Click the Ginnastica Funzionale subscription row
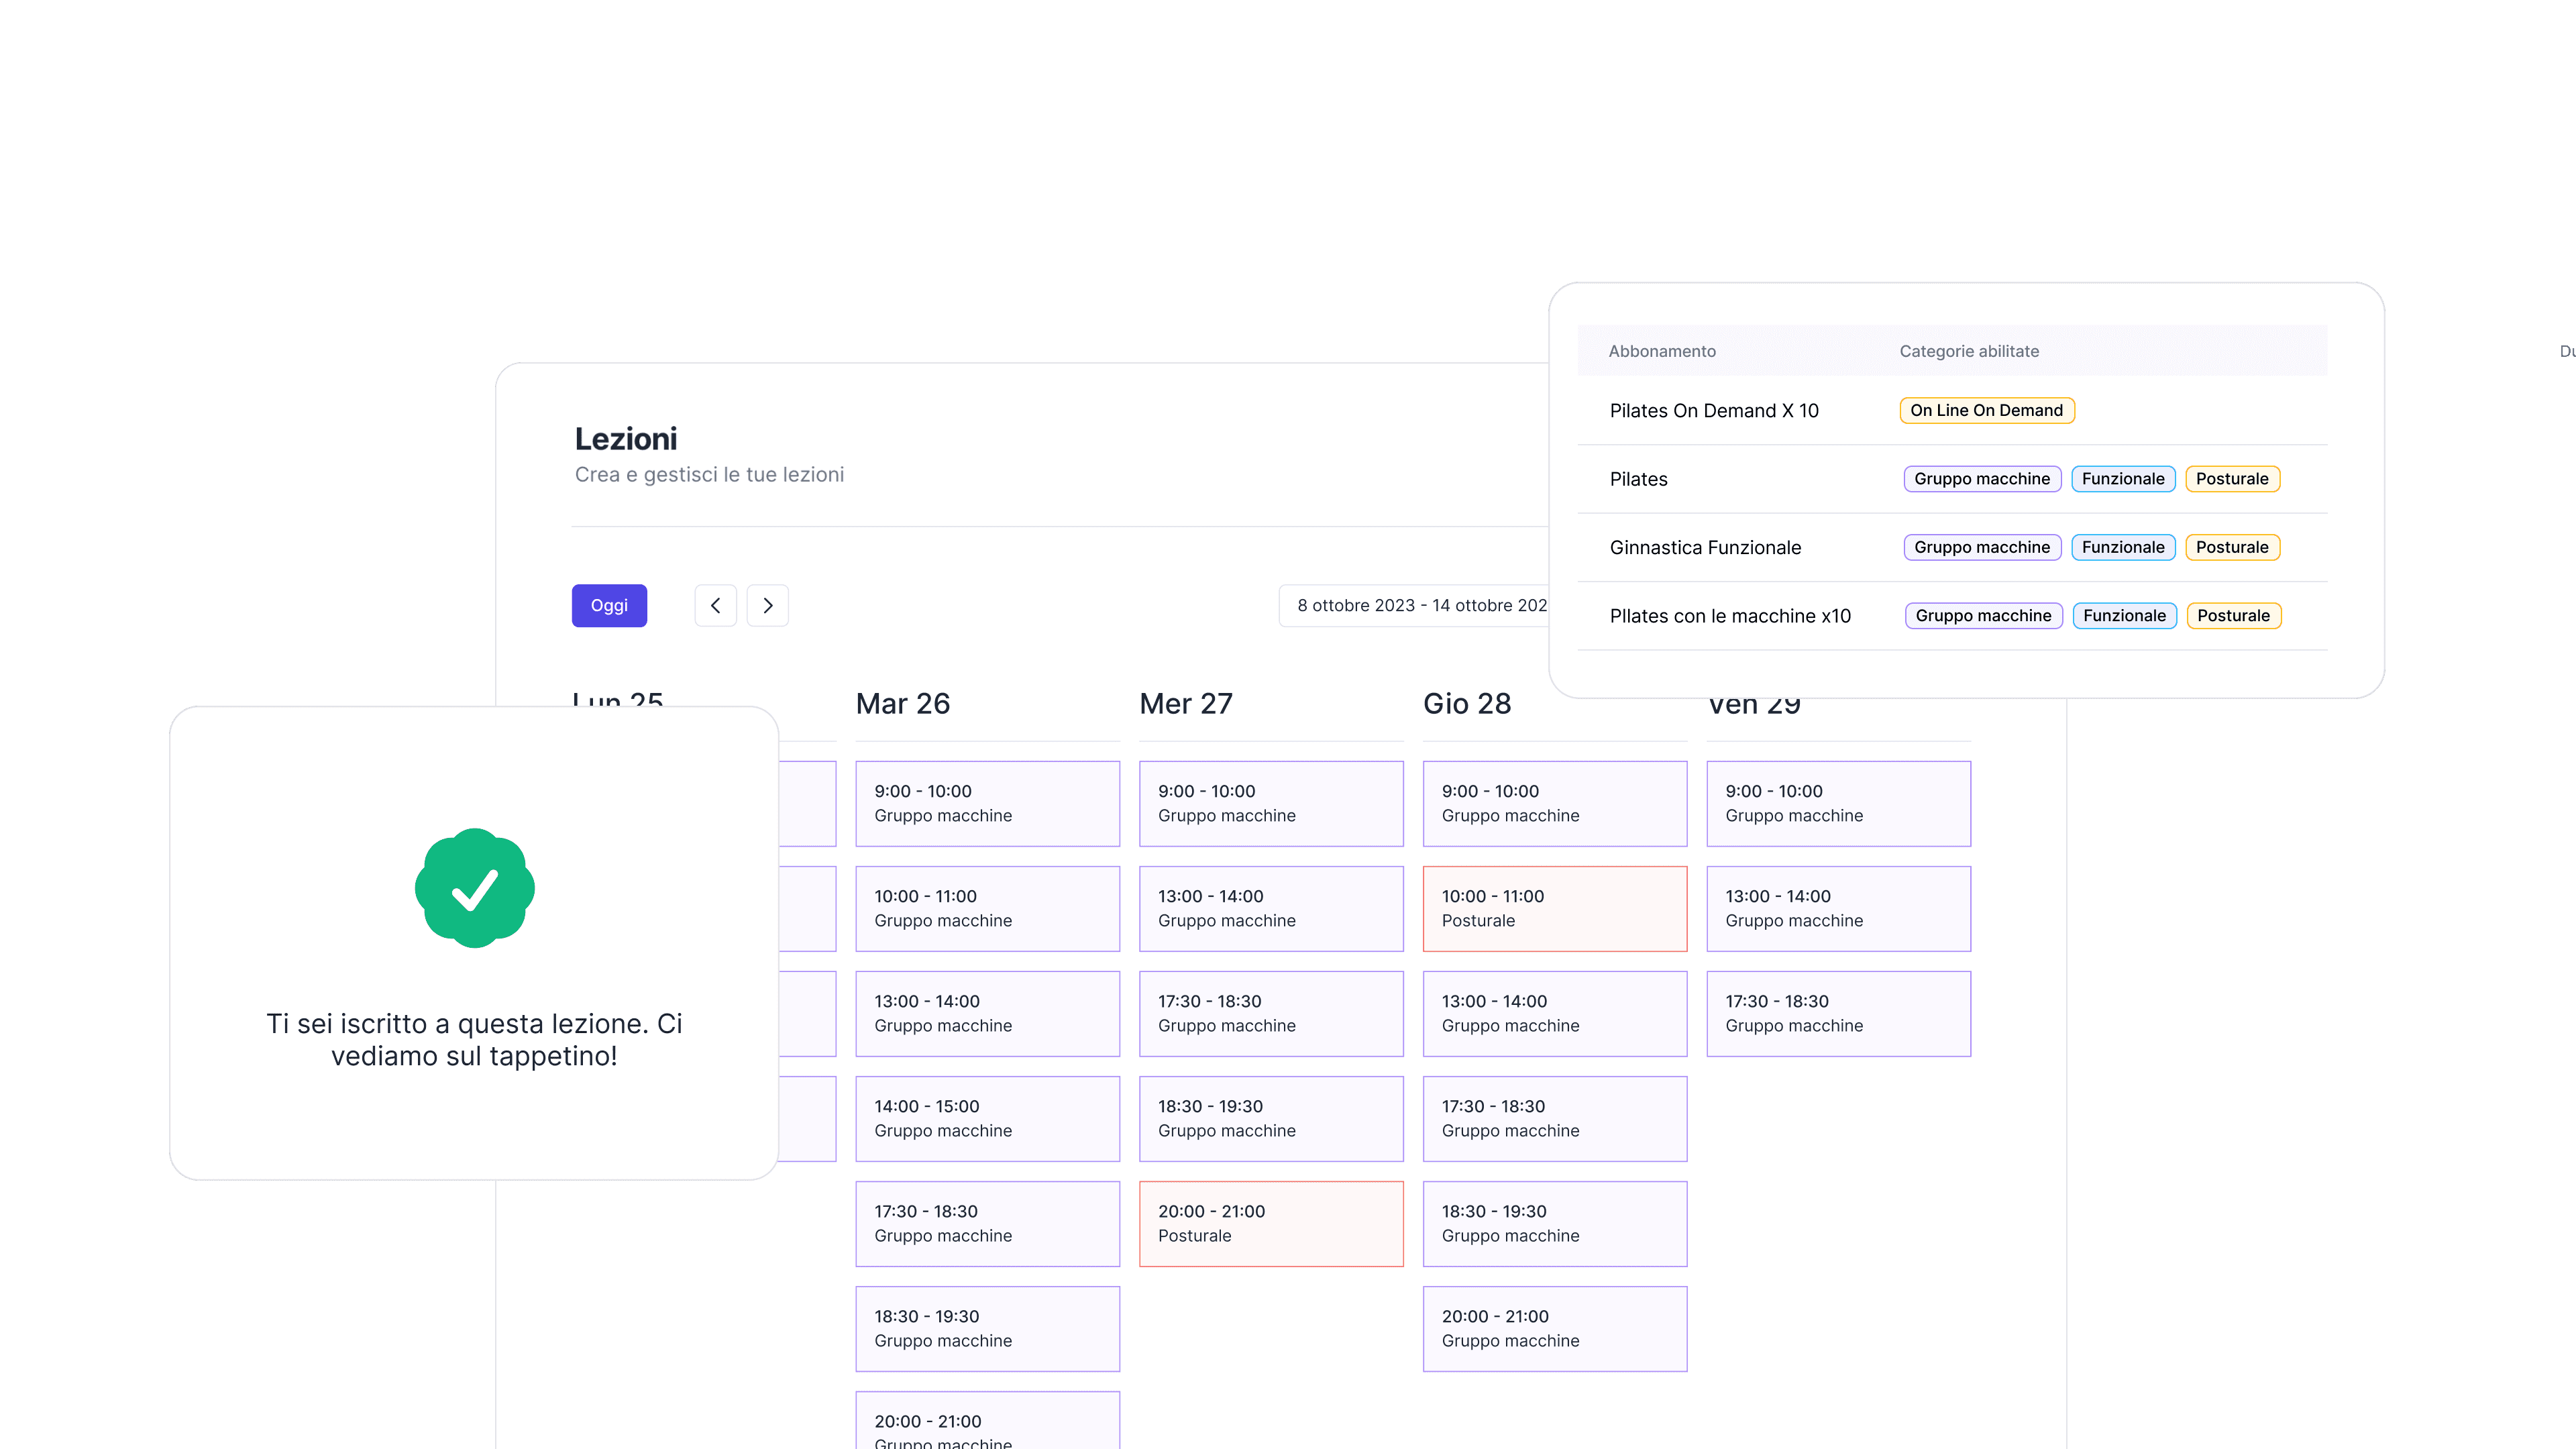The height and width of the screenshot is (1449, 2576). click(1704, 548)
